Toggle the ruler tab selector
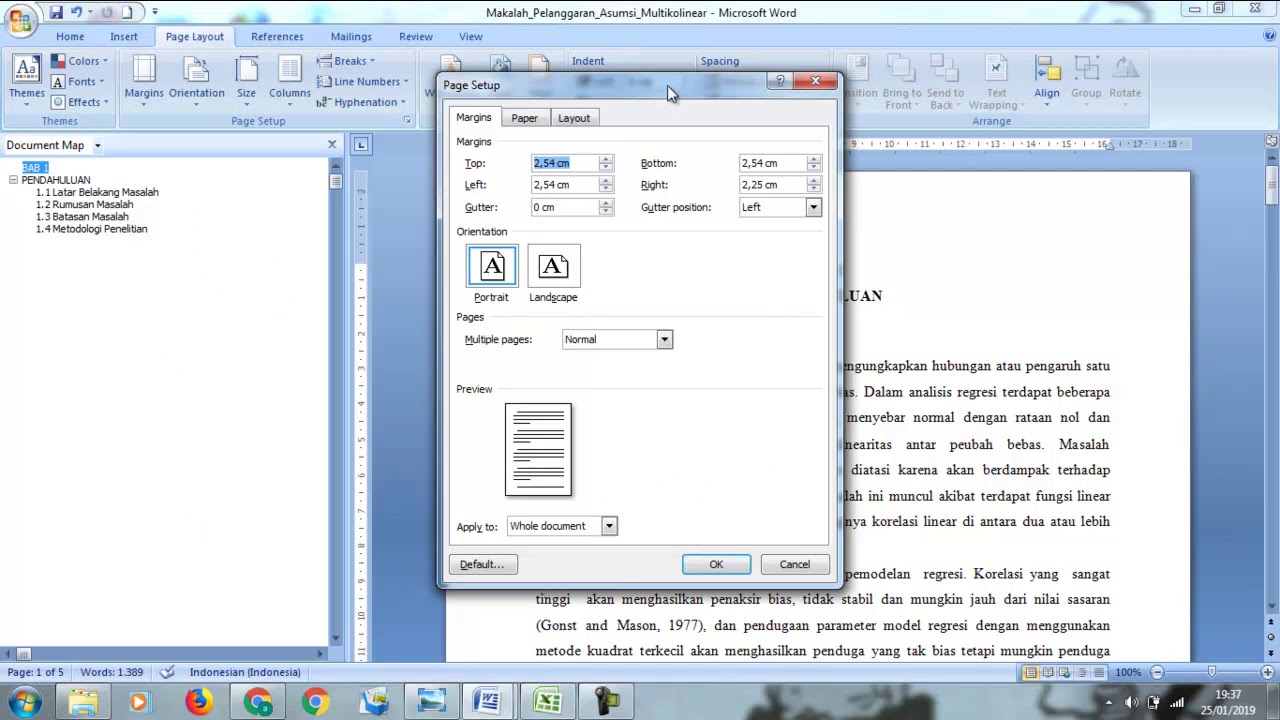 361,145
